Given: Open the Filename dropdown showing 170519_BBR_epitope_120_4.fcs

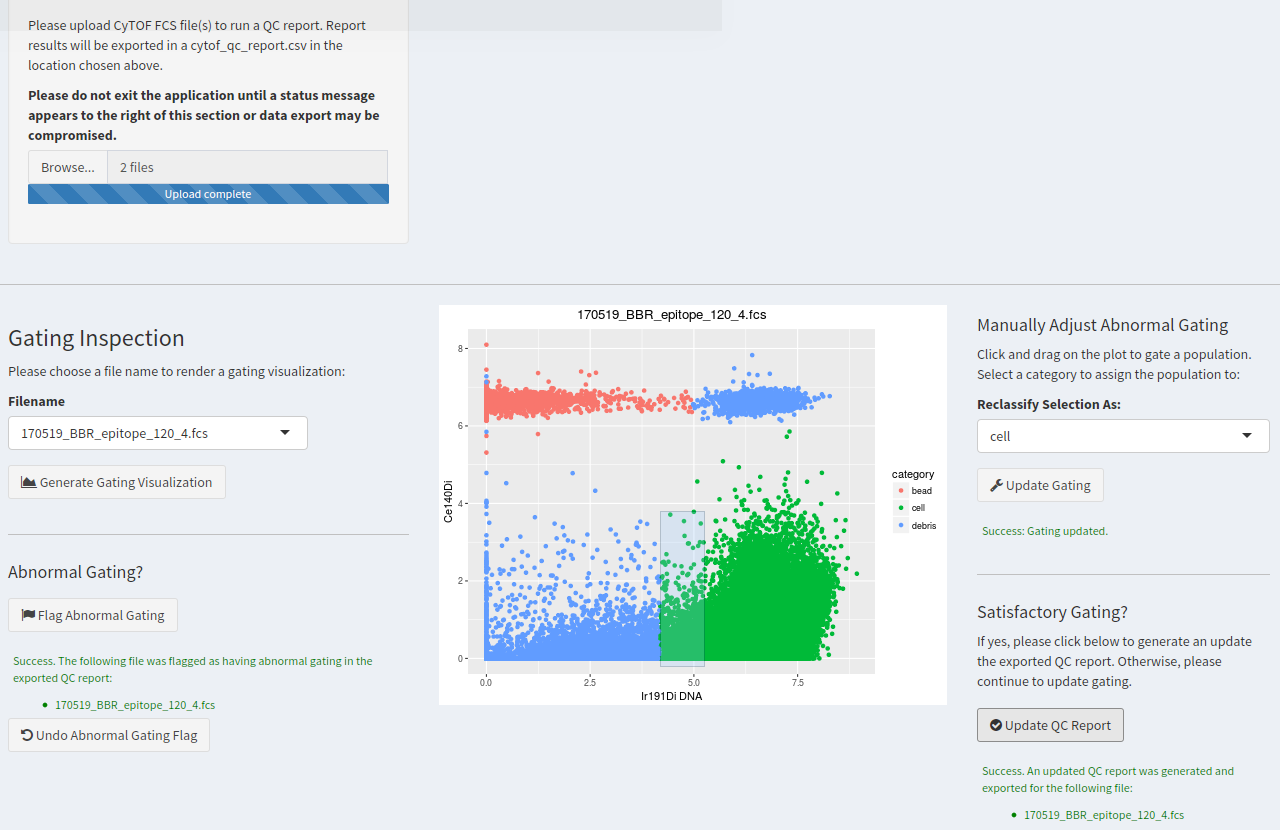Looking at the screenshot, I should coord(158,433).
